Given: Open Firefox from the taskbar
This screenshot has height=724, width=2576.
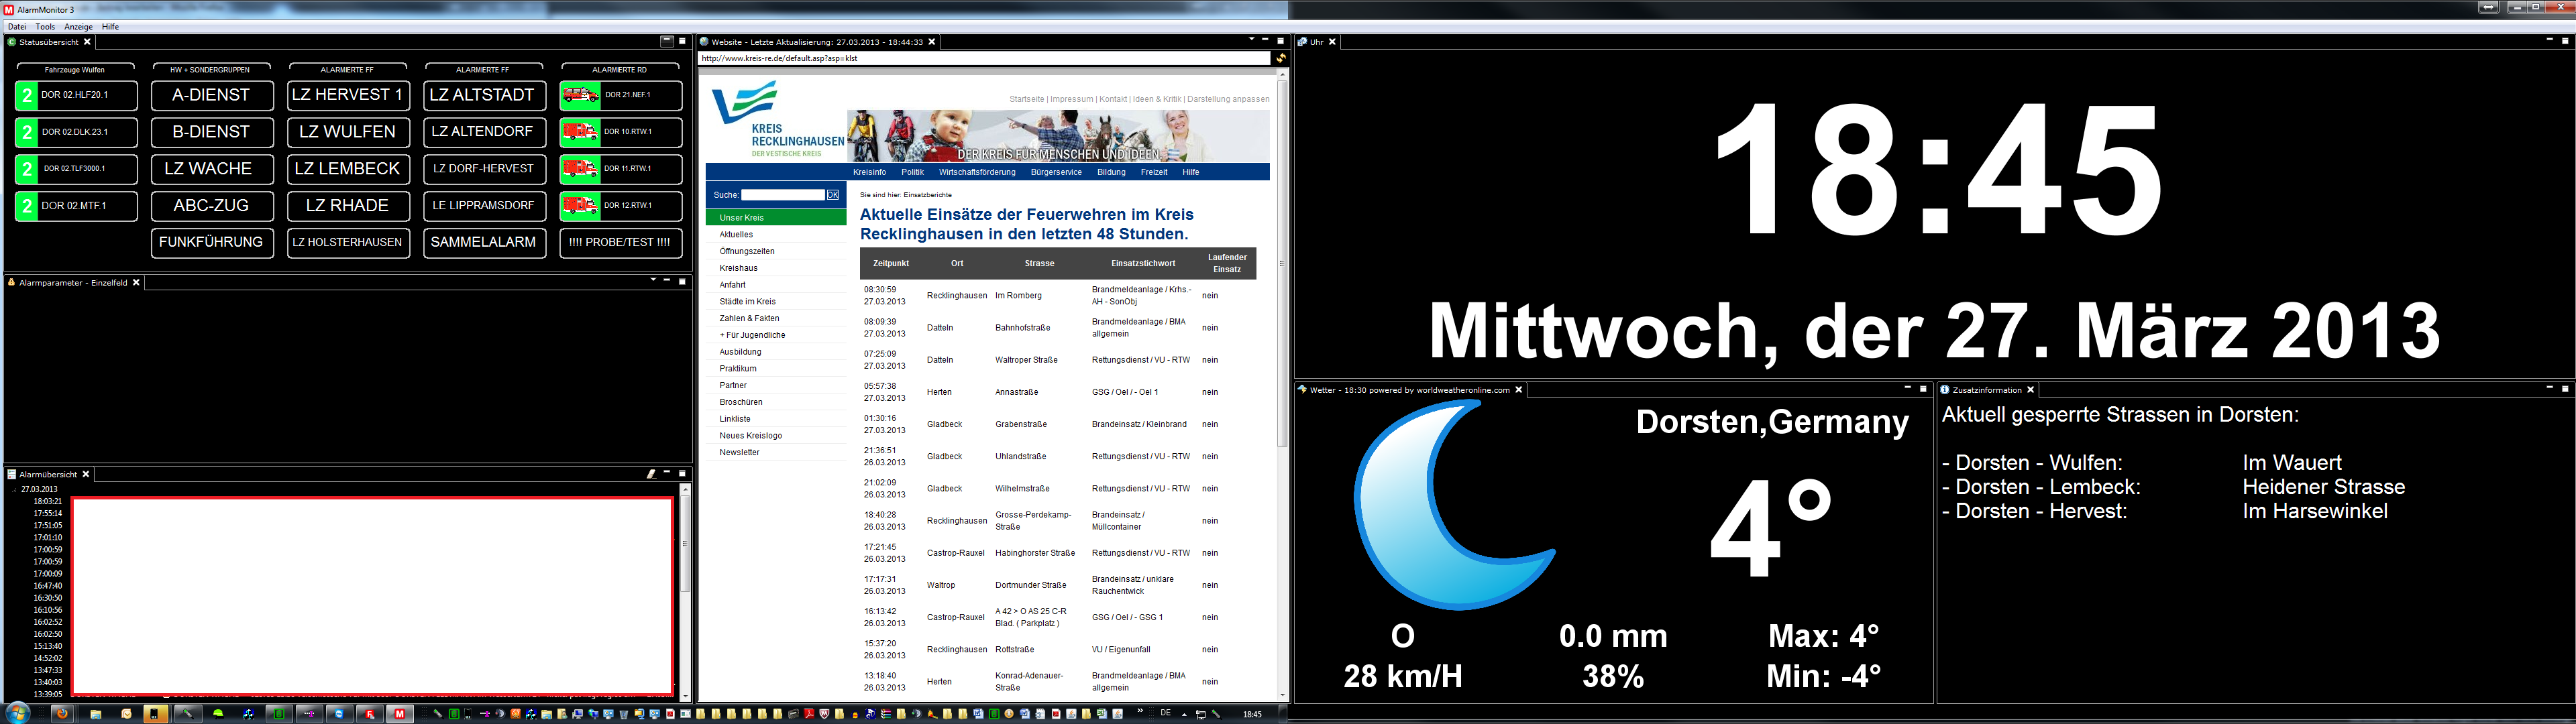Looking at the screenshot, I should click(62, 714).
